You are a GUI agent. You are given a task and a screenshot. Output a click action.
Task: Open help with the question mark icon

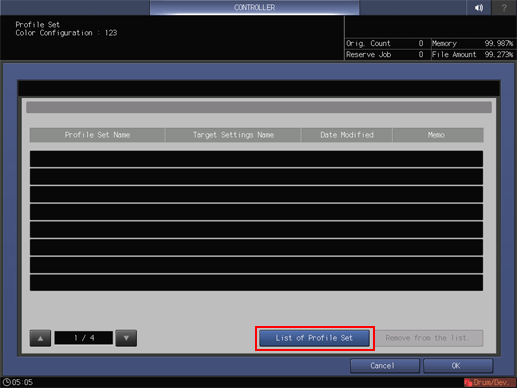tap(504, 7)
